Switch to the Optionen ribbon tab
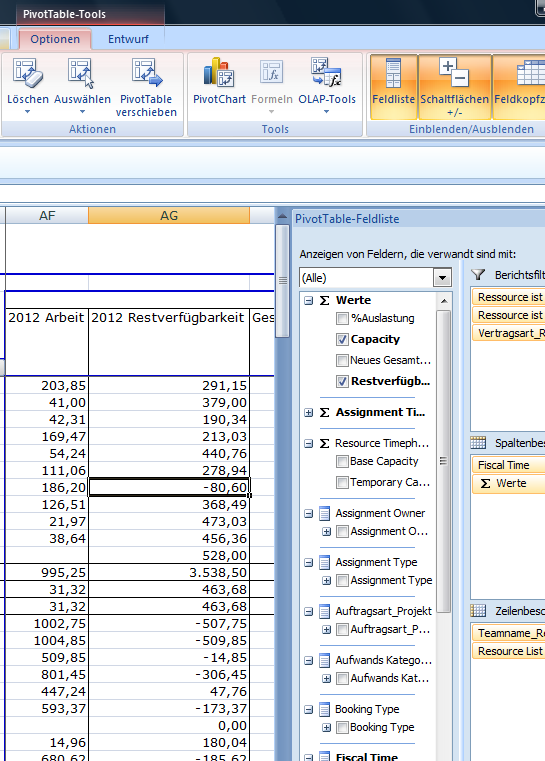Viewport: 545px width, 761px height. 55,39
